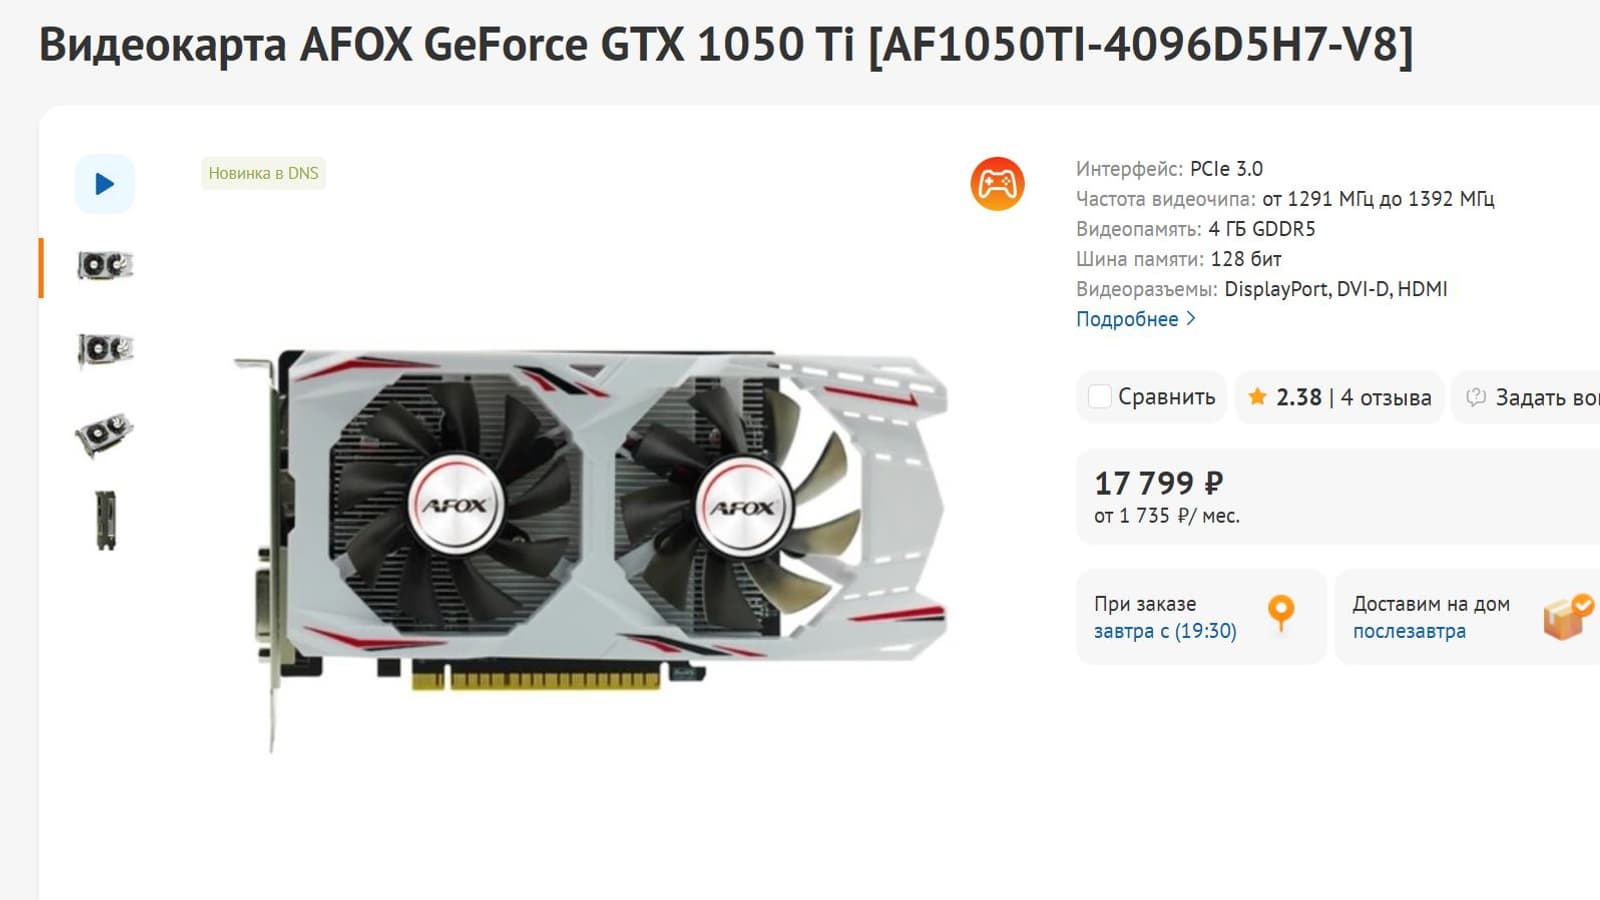Select fourth side-view bracket thumbnail

105,520
